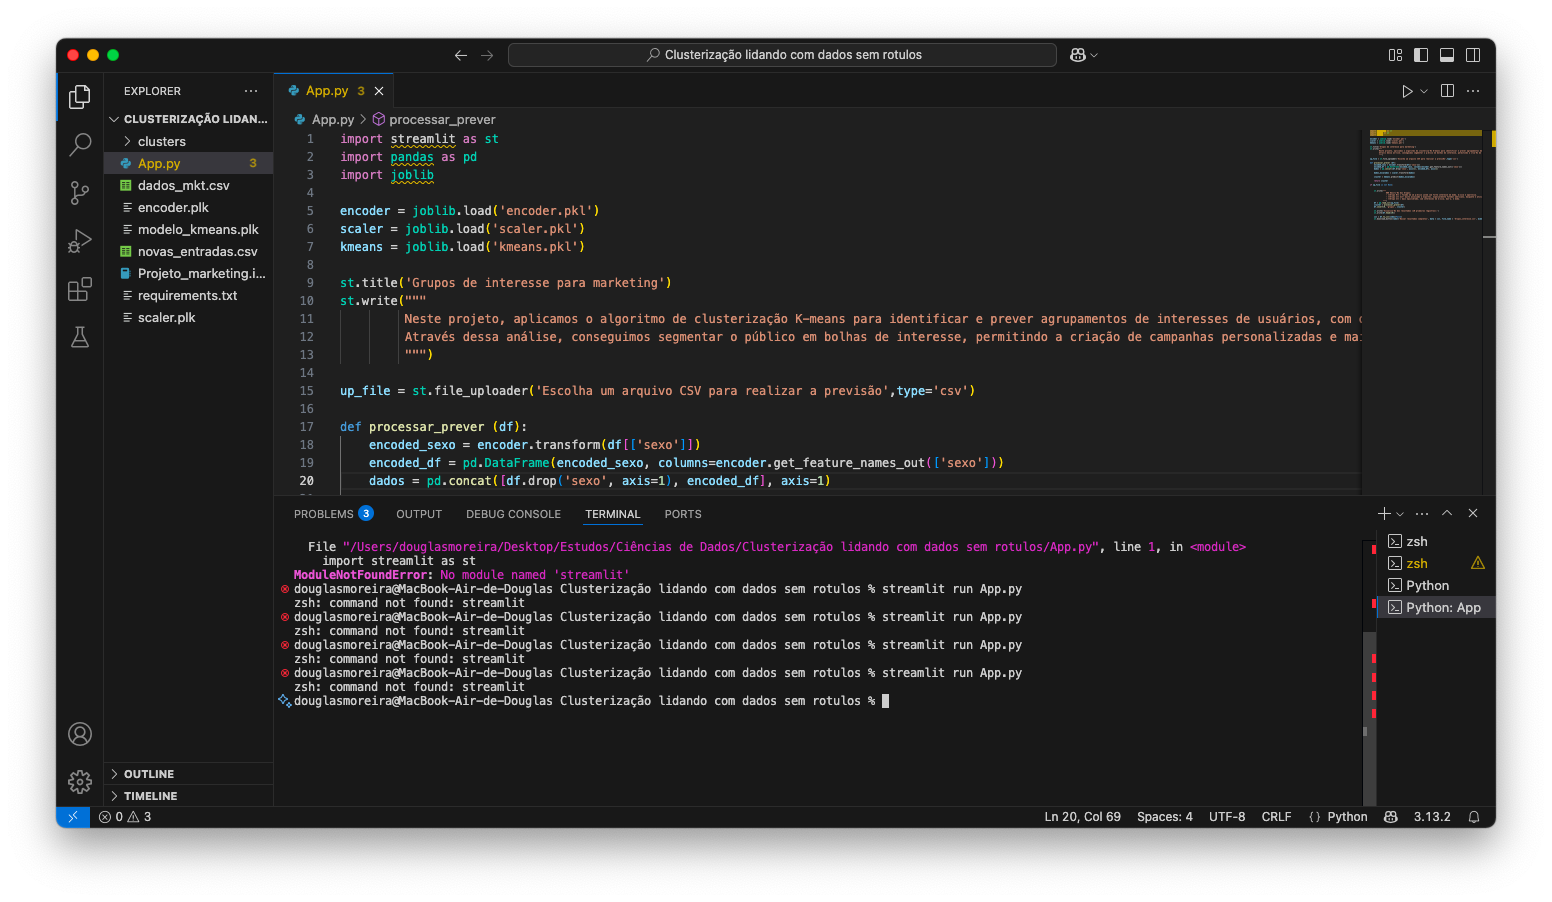Open terminal panel more actions menu
The height and width of the screenshot is (902, 1552).
coord(1422,513)
